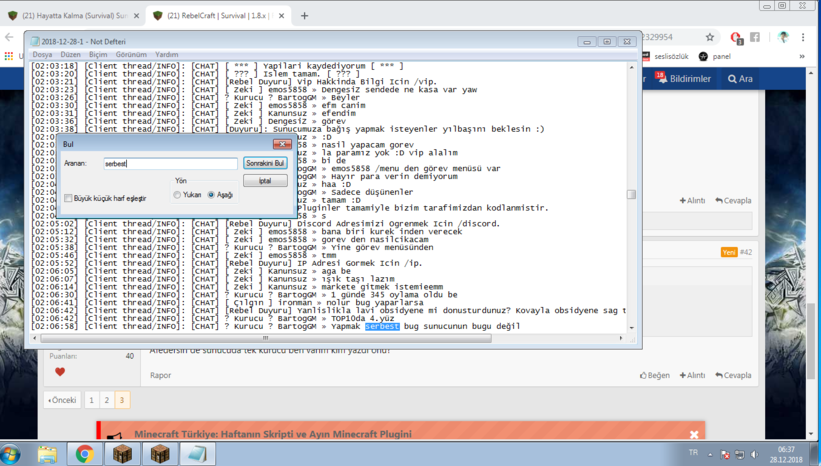This screenshot has width=821, height=466.
Task: Click the red Chrome extension icon
Action: pyautogui.click(x=736, y=38)
